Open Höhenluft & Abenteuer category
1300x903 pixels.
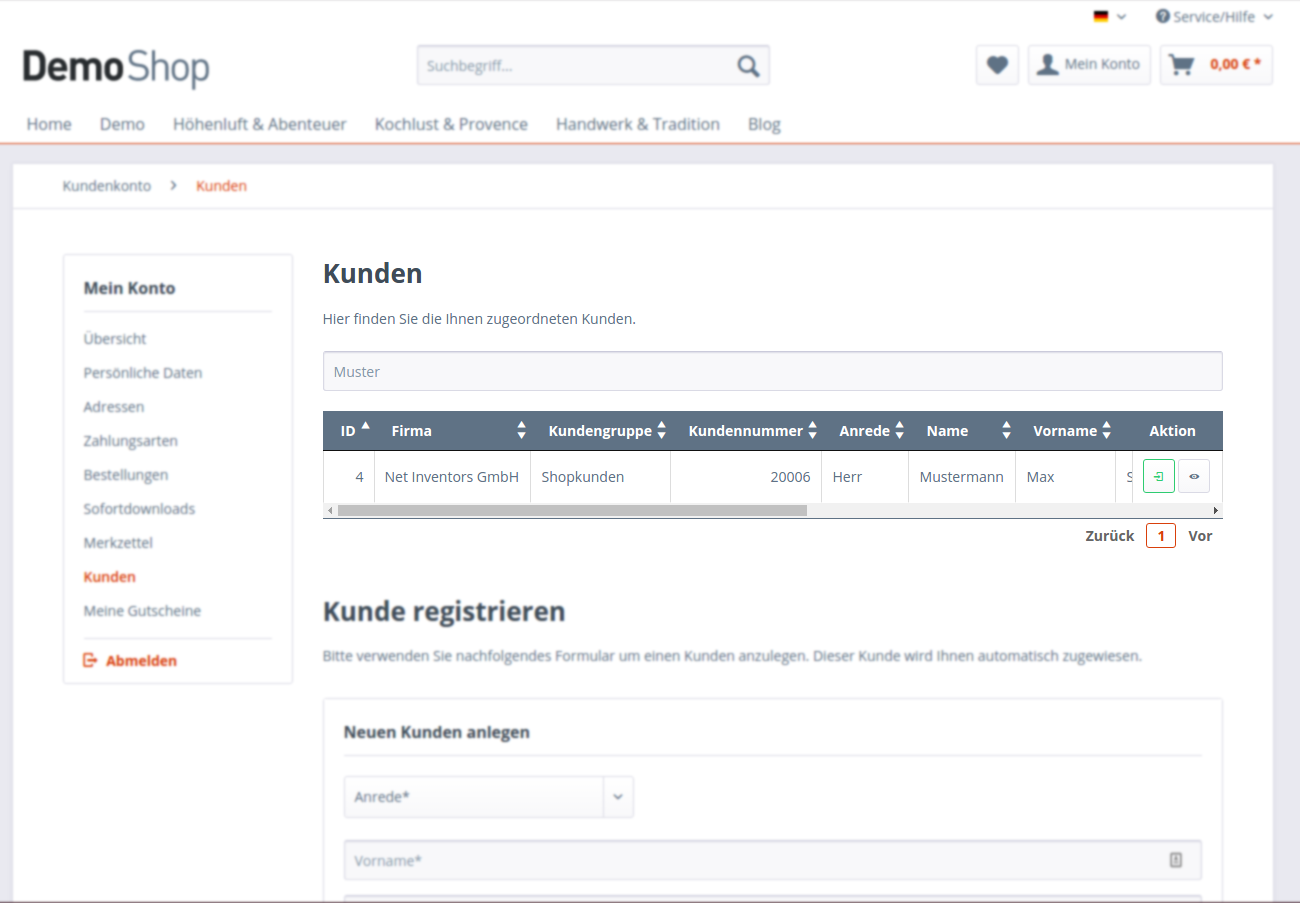pos(259,124)
